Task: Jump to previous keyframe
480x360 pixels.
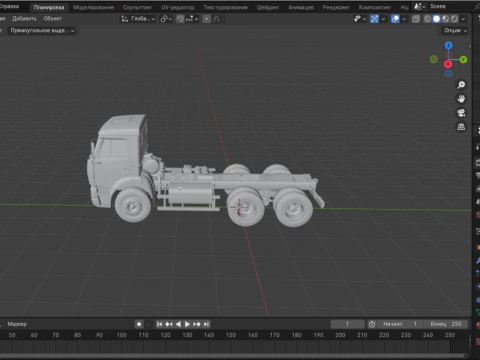Action: [x=169, y=324]
